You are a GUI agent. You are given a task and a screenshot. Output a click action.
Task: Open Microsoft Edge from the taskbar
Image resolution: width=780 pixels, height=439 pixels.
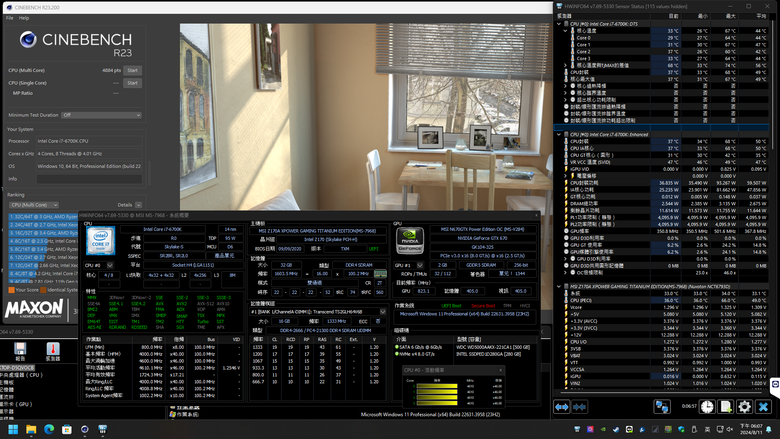point(49,429)
